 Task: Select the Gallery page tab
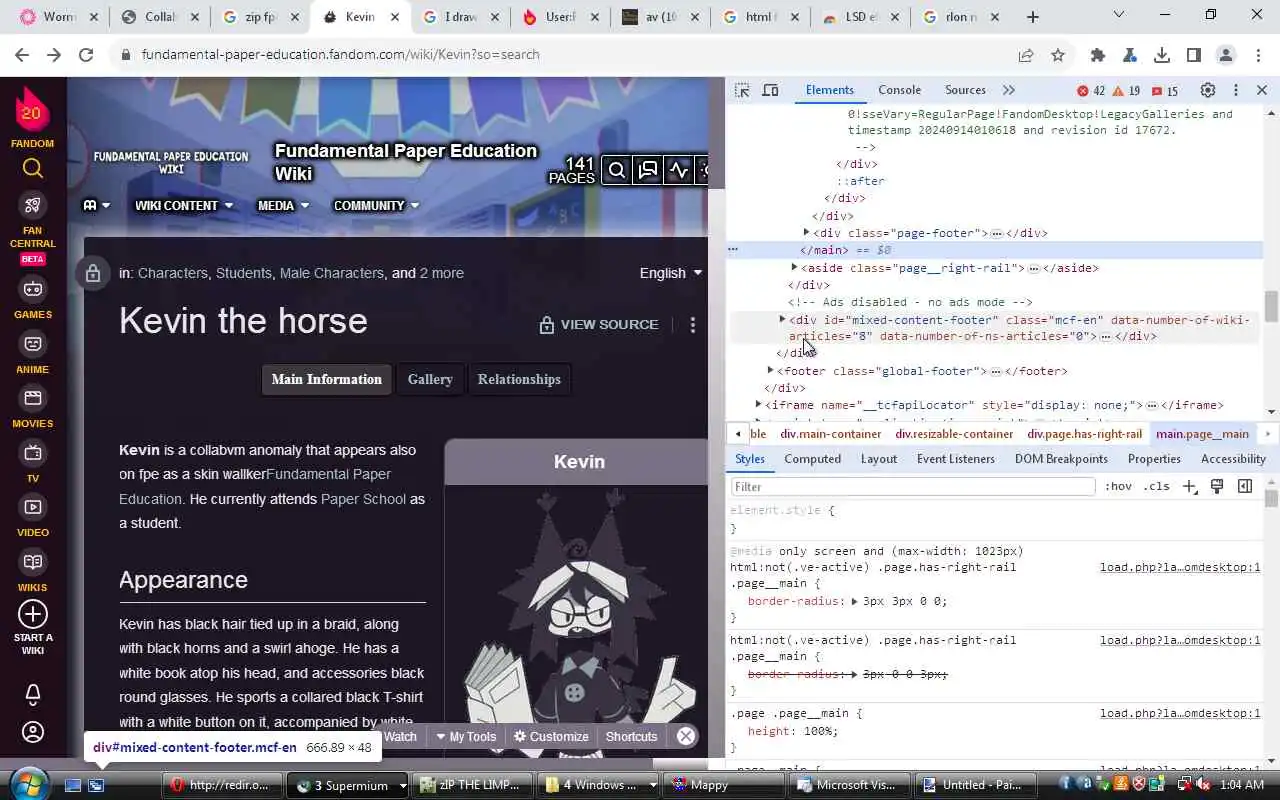[430, 379]
